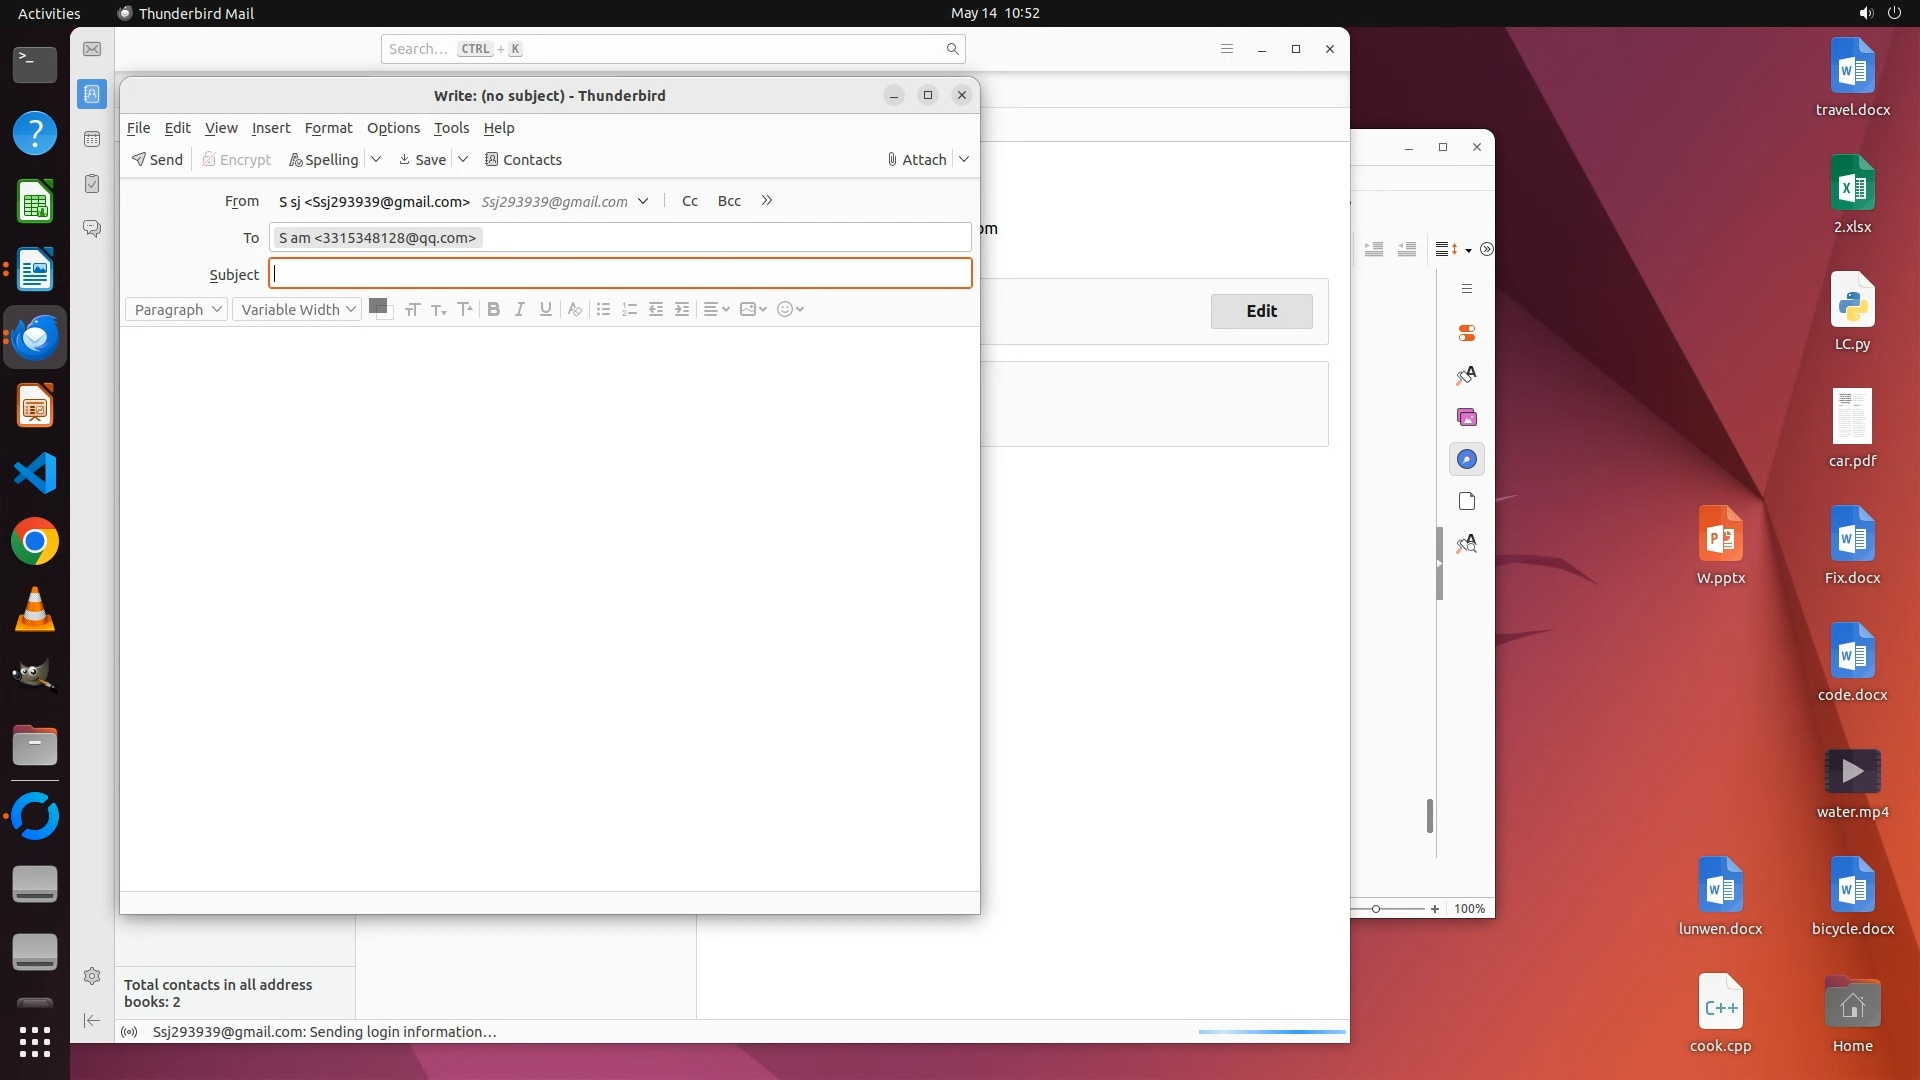Viewport: 1920px width, 1080px height.
Task: Open the Options menu
Action: tap(393, 128)
